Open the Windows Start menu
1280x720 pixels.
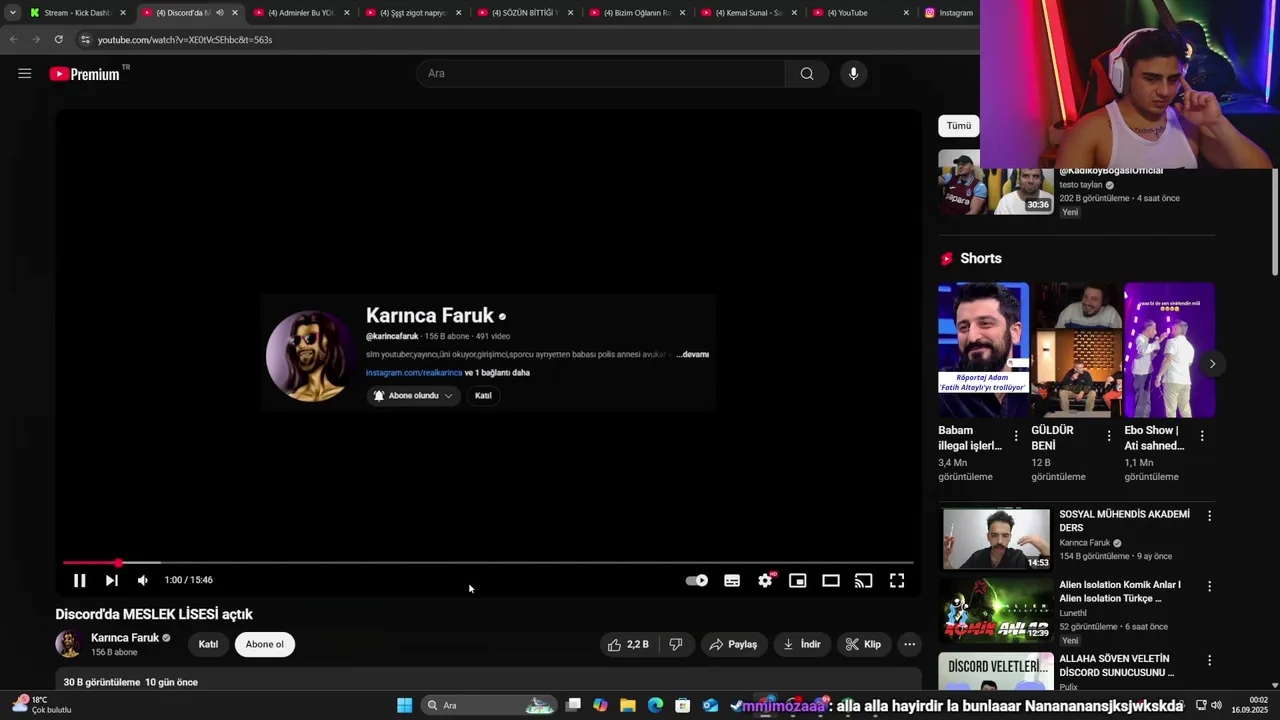(404, 705)
